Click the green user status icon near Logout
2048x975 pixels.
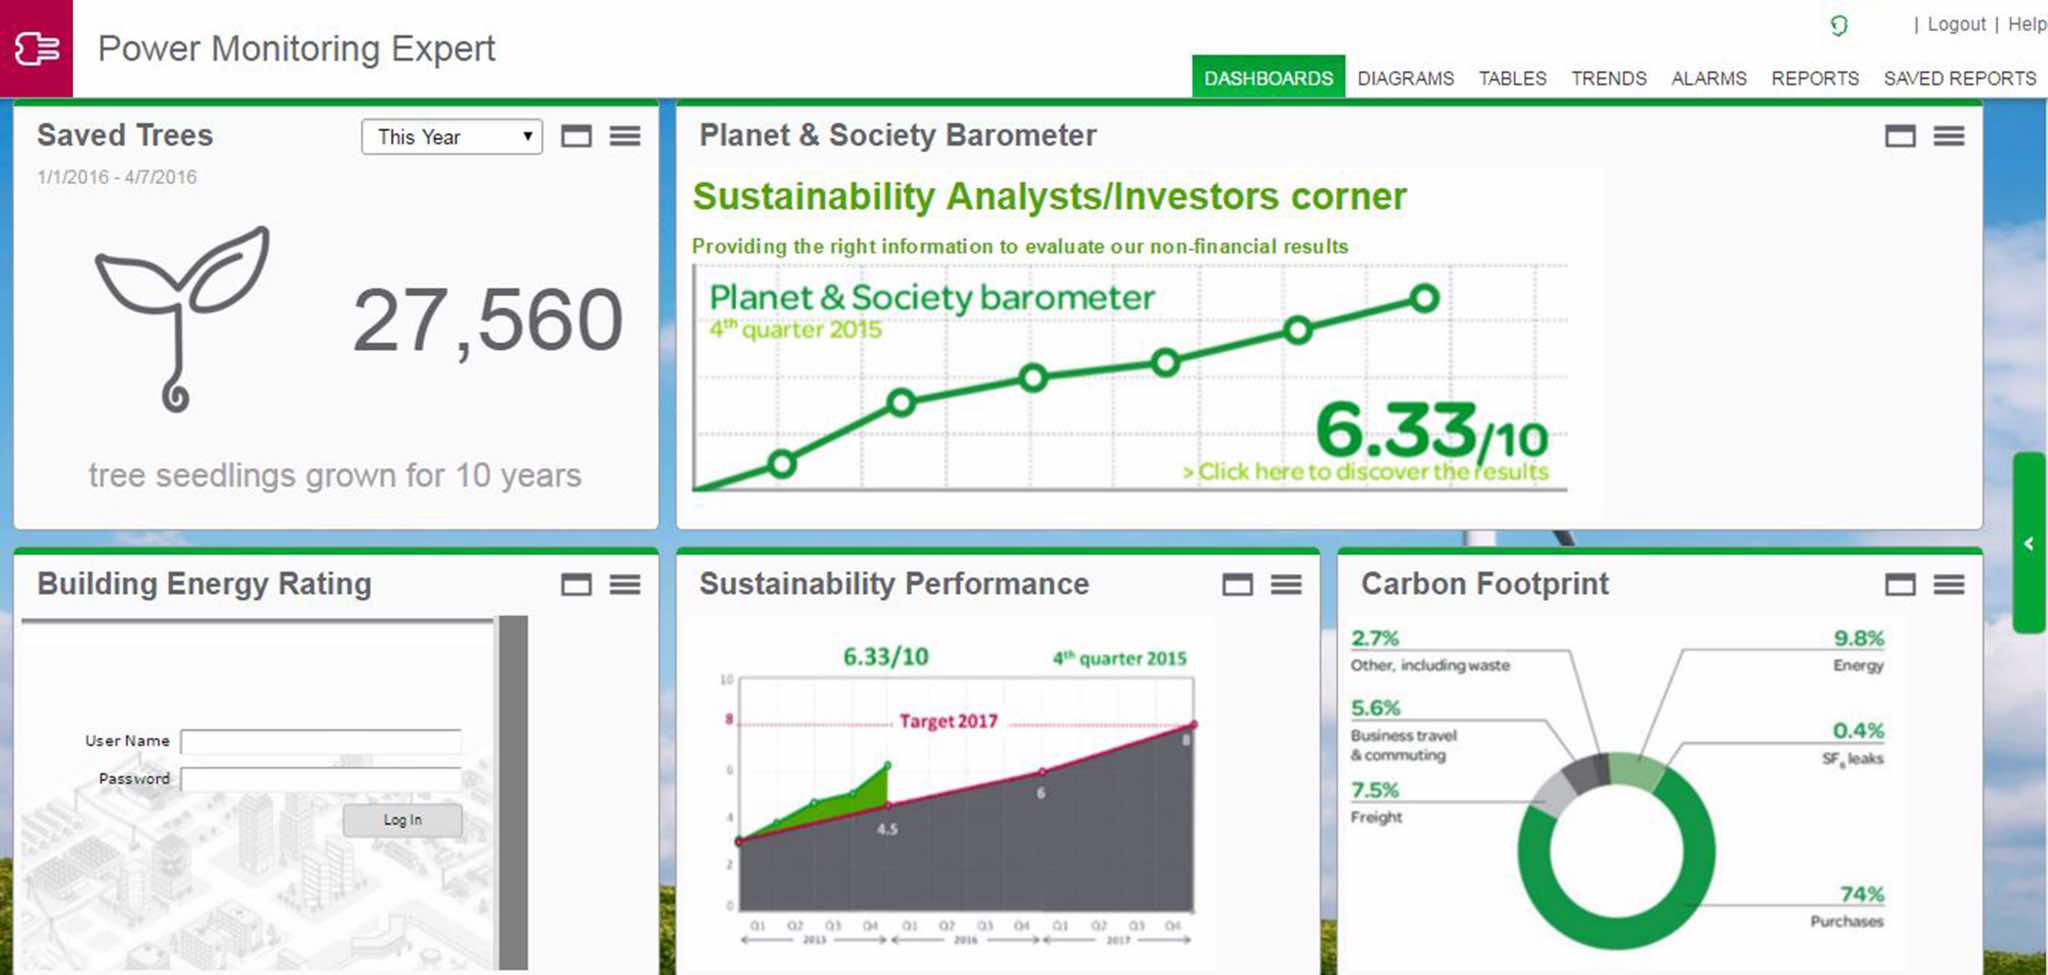[1838, 25]
